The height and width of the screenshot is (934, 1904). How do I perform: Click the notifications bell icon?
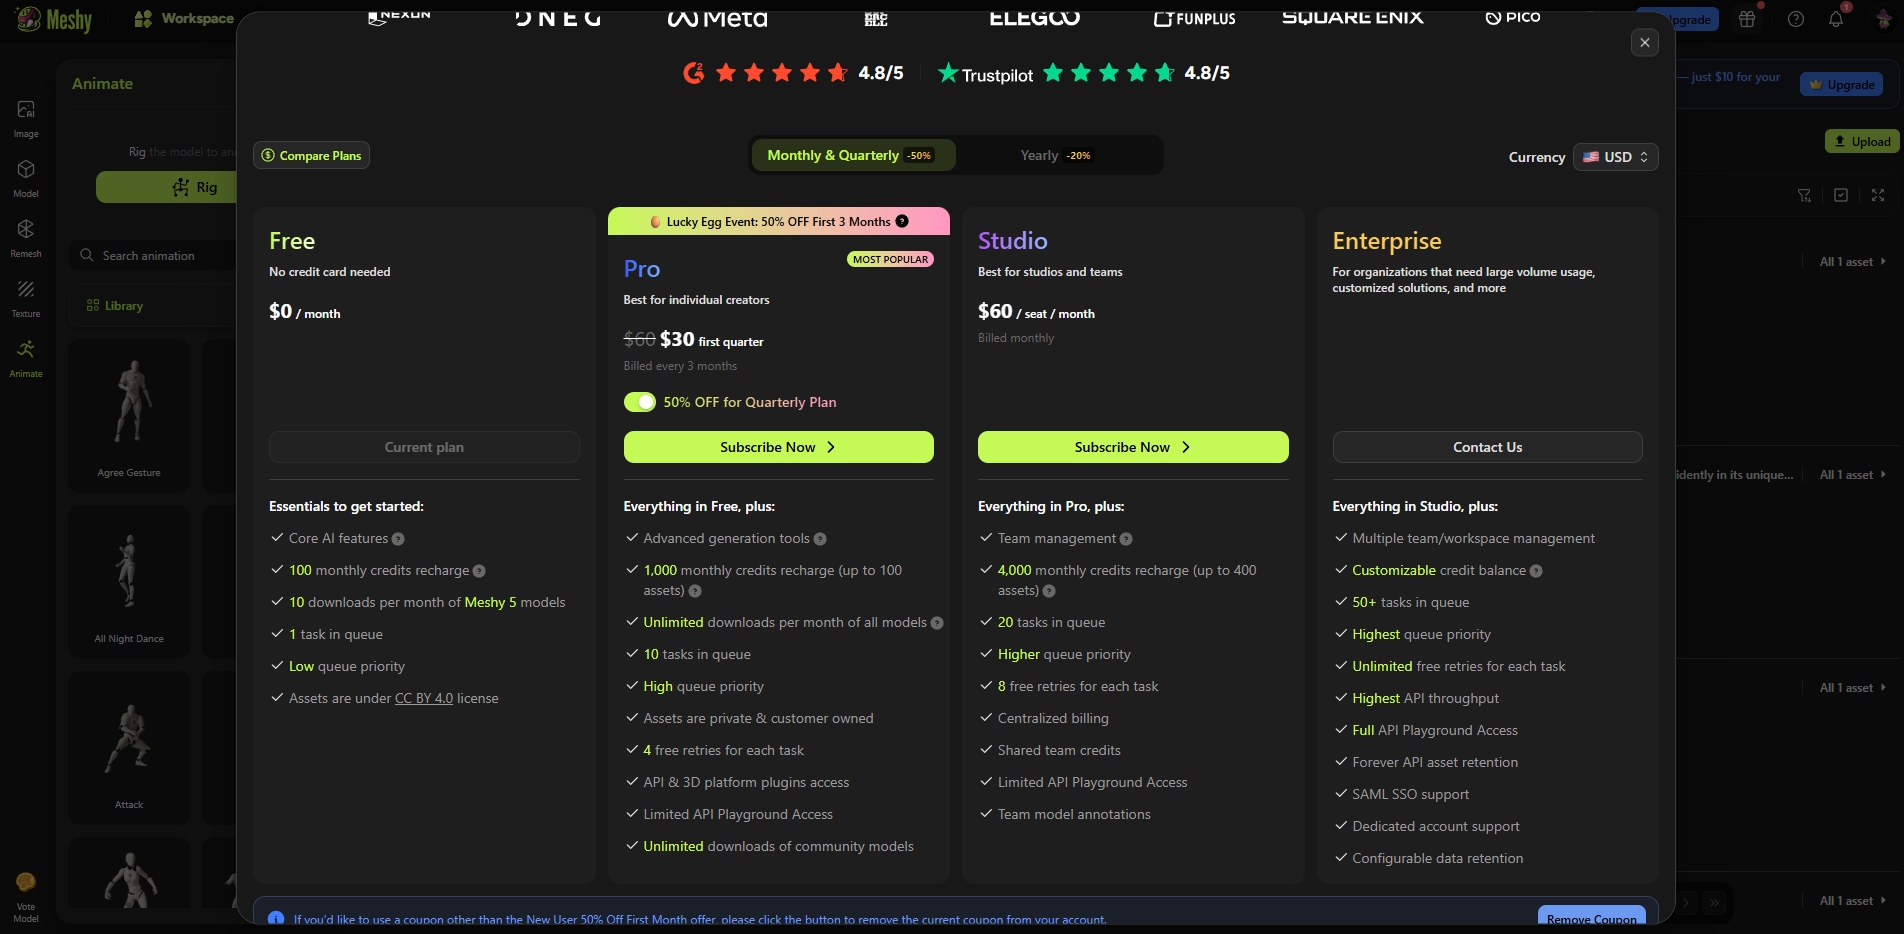tap(1835, 19)
